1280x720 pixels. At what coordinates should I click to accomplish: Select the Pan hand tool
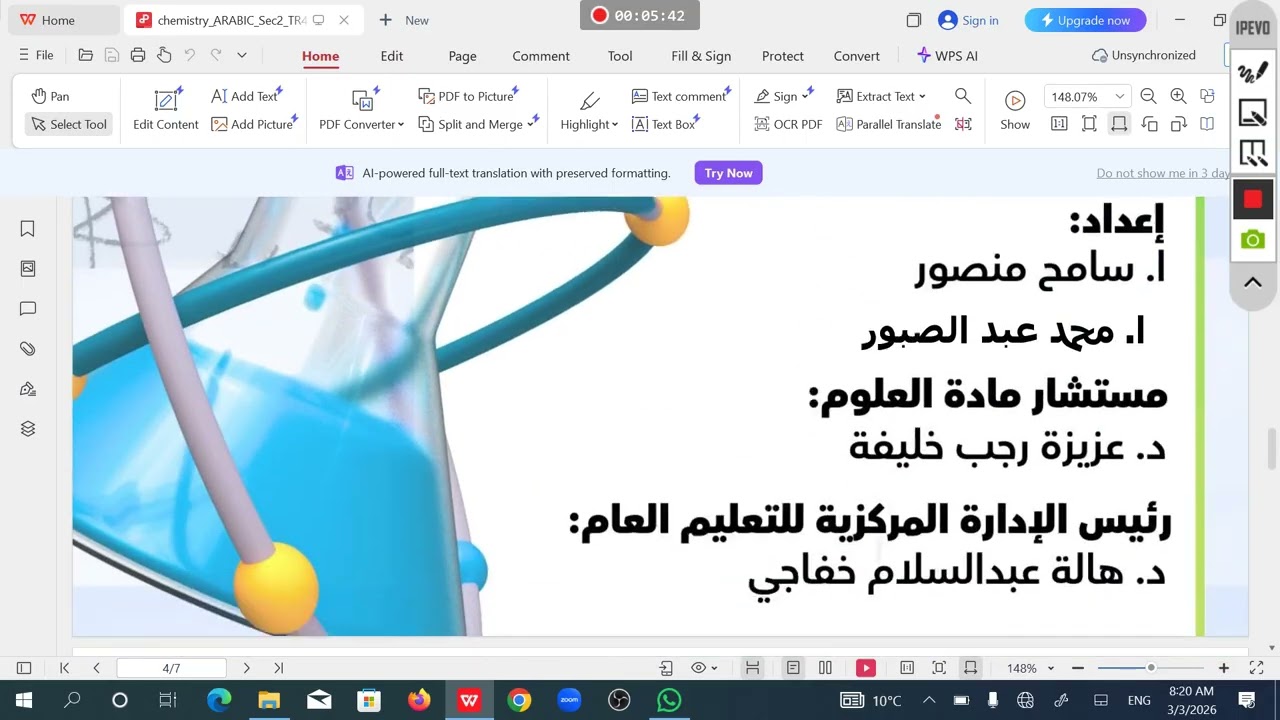click(x=50, y=96)
